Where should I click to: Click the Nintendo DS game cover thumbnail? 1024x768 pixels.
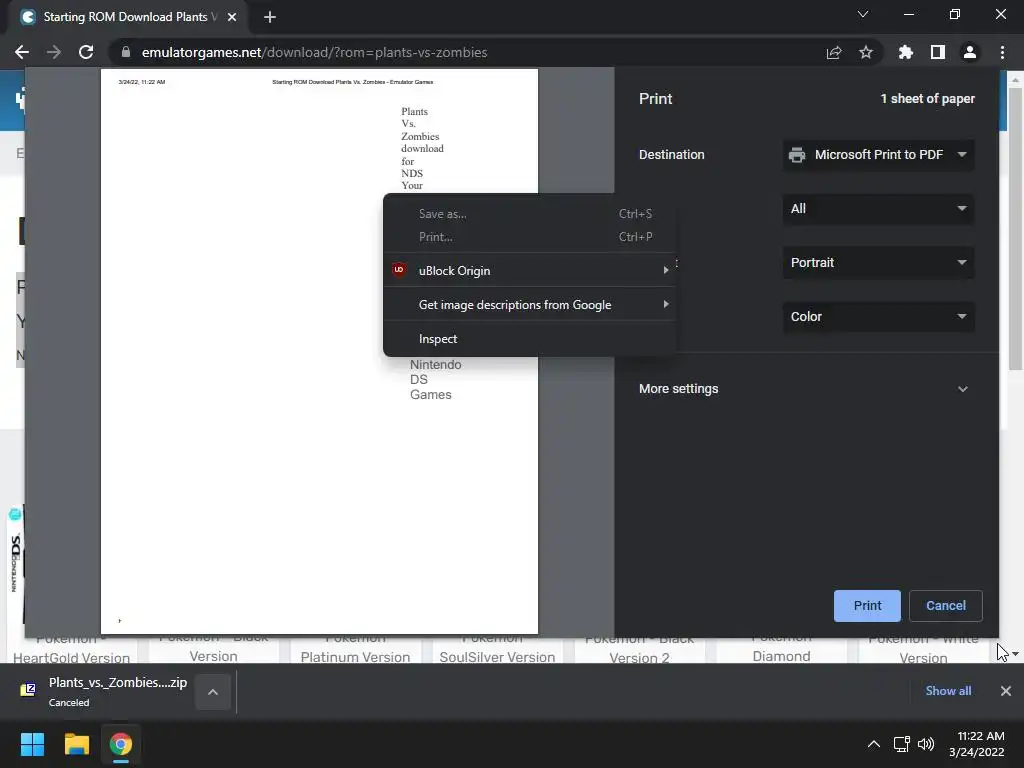pos(16,565)
